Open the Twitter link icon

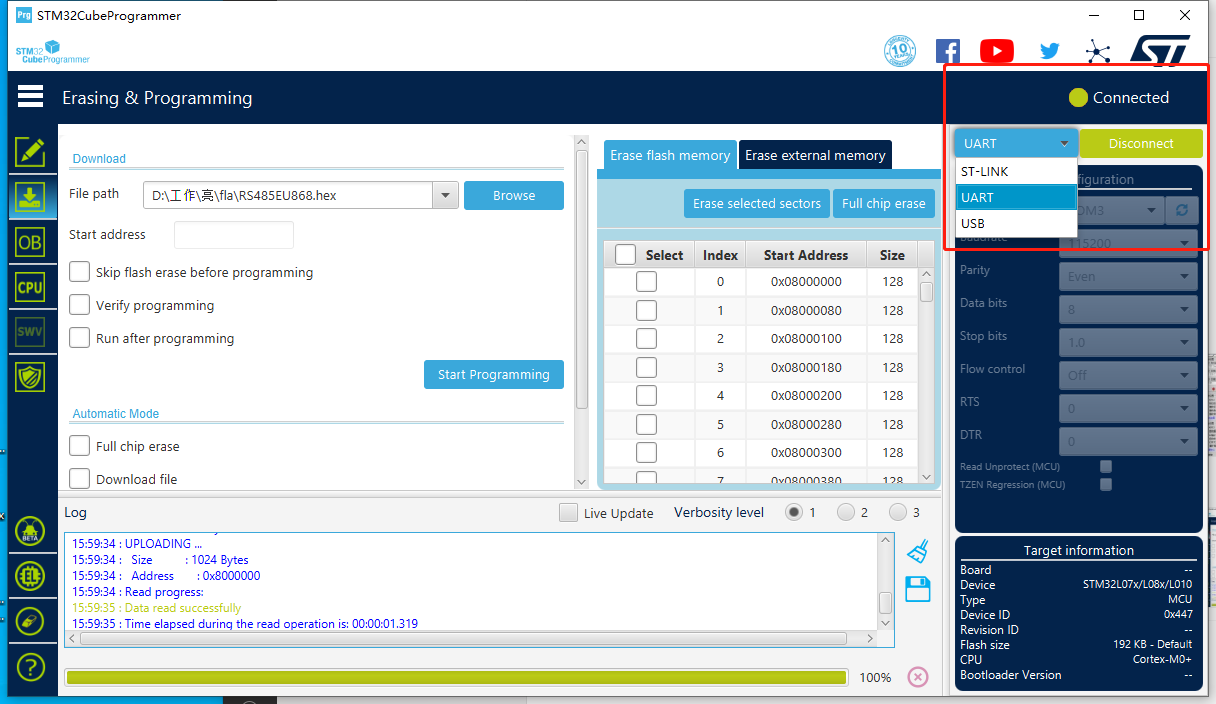[1049, 51]
